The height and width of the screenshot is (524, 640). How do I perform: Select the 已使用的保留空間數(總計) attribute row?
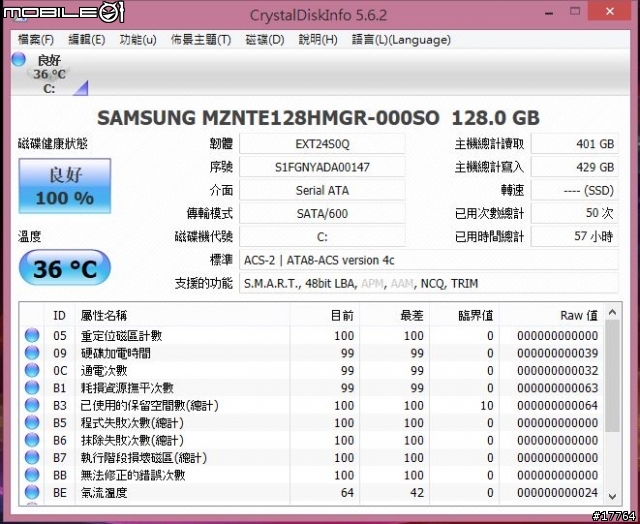tap(312, 405)
